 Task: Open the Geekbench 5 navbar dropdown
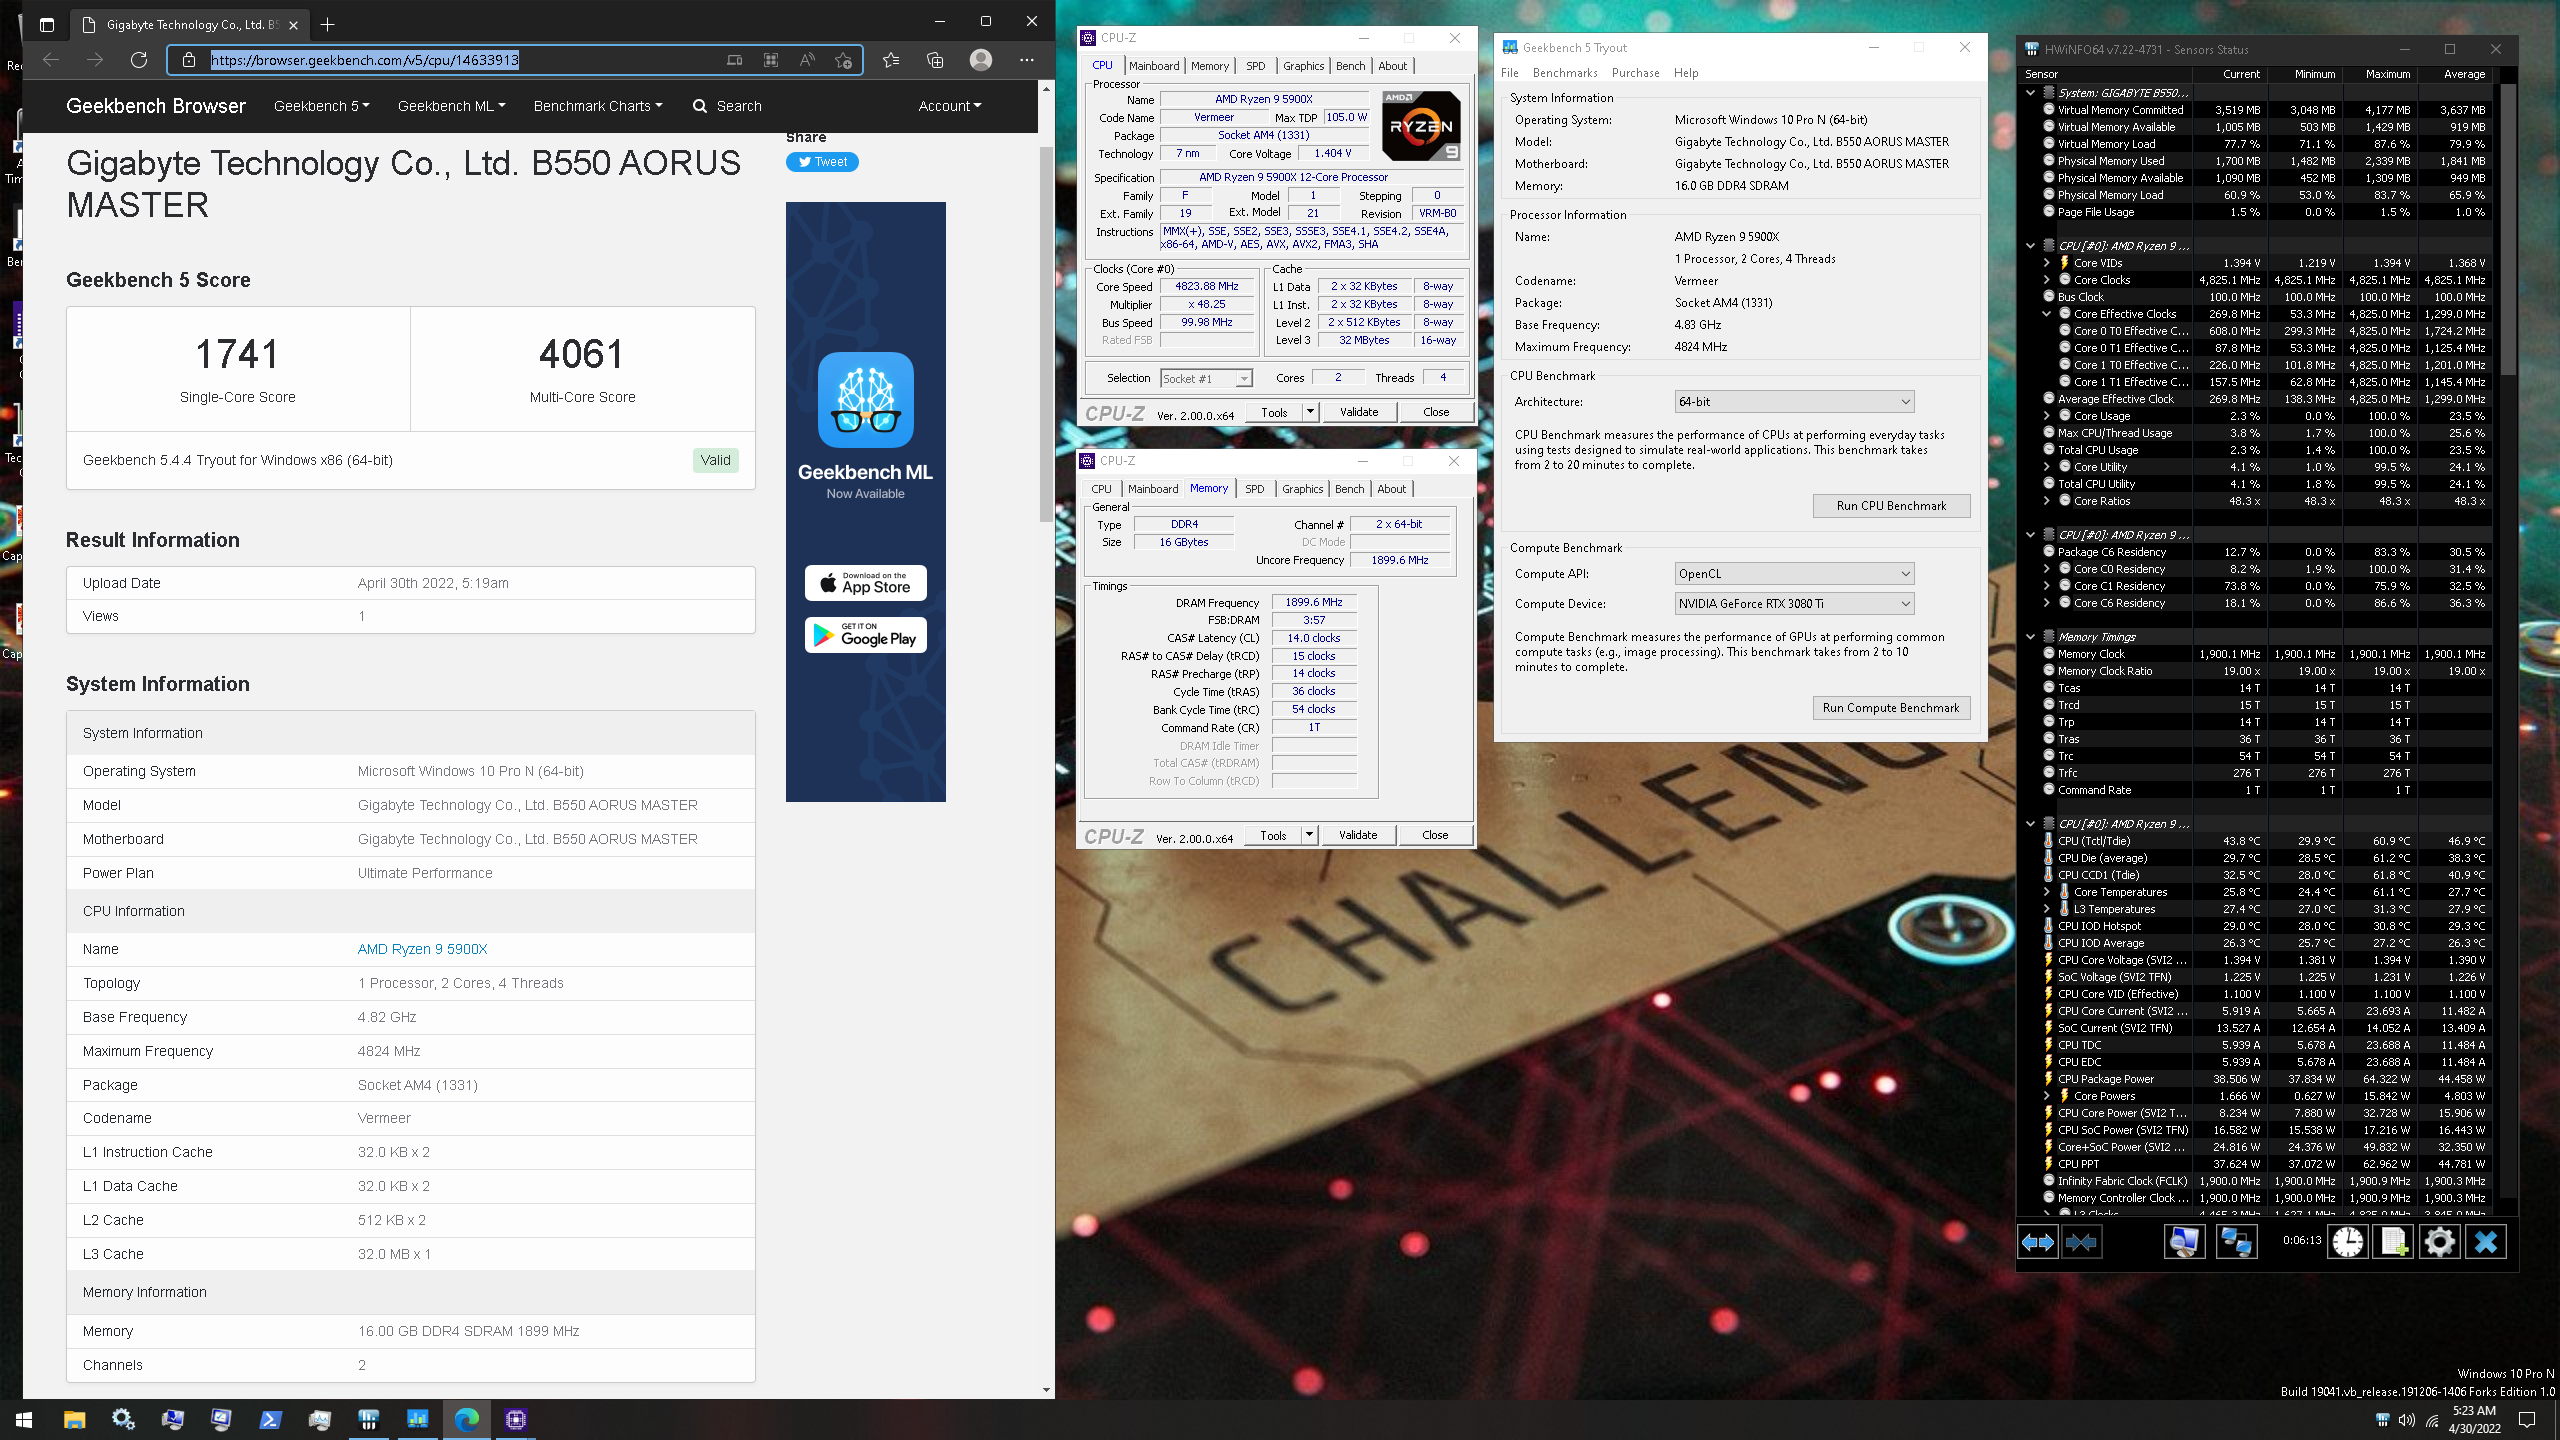click(322, 106)
